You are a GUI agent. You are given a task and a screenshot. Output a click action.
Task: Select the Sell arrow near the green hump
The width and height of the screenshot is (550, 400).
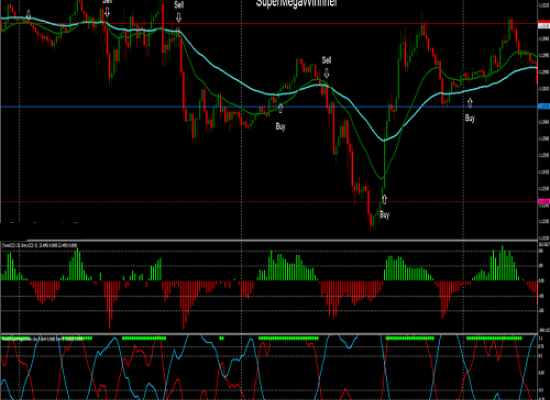pos(326,73)
